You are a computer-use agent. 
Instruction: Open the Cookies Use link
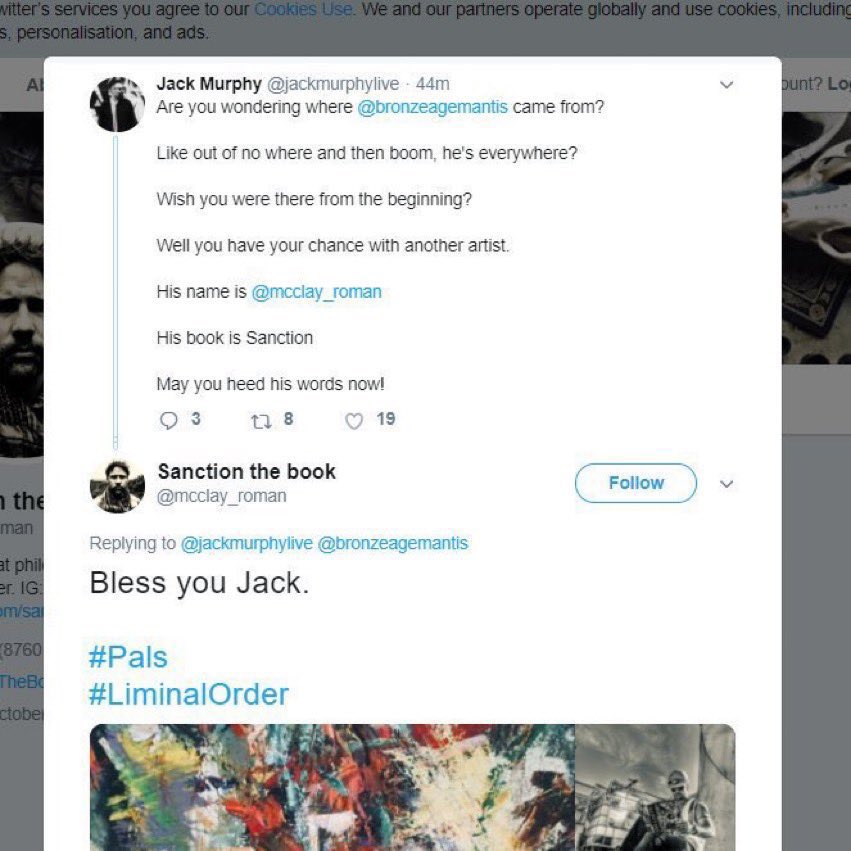[x=303, y=9]
